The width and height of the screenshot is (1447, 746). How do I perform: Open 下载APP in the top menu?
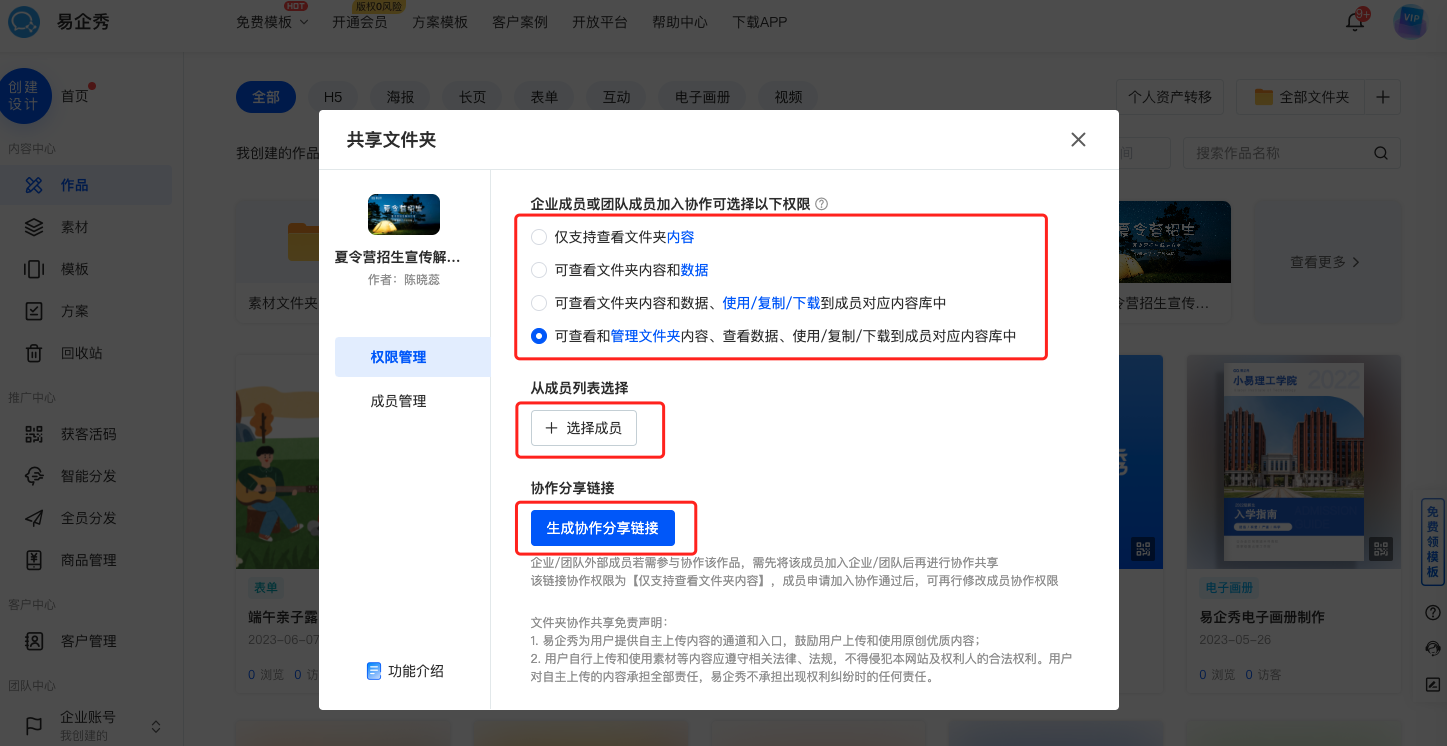point(760,22)
